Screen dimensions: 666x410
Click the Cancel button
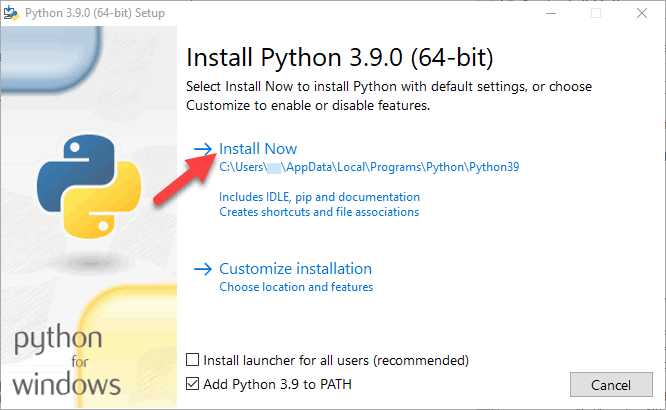point(611,385)
